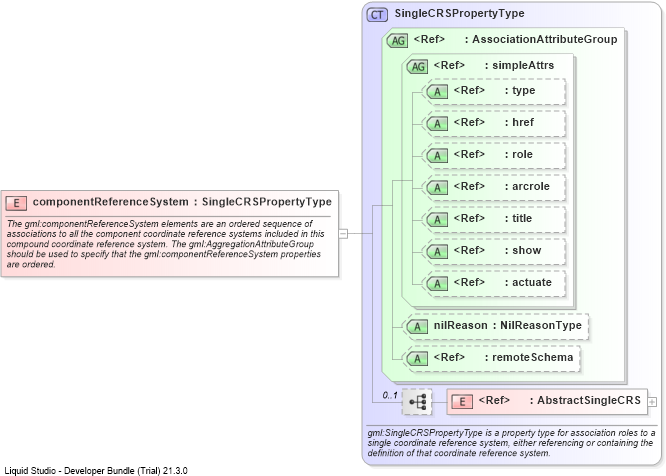Click the AG icon beside simpleAttrs
Image resolution: width=666 pixels, height=476 pixels.
click(x=418, y=67)
